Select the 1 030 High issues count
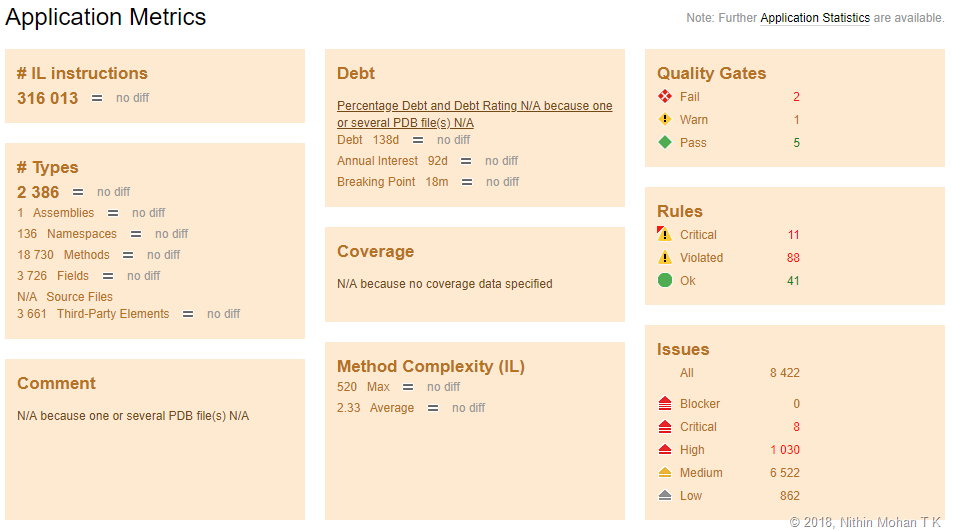 tap(784, 450)
